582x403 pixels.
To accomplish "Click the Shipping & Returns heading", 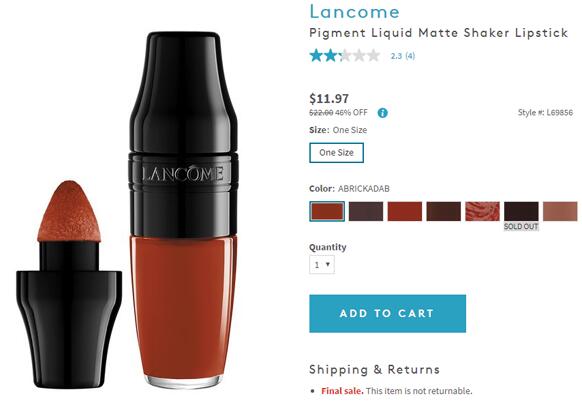I will [375, 370].
